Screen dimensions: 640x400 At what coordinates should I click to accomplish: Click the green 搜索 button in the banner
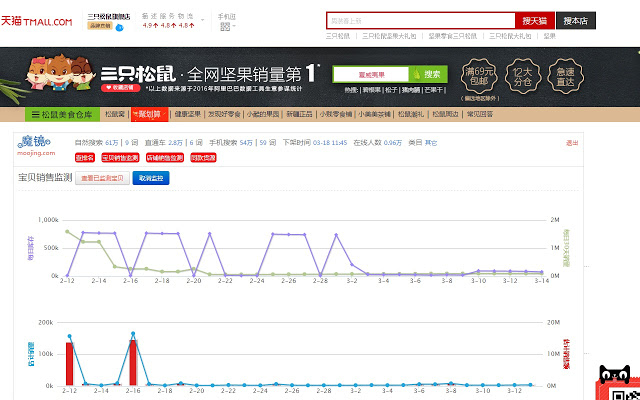pyautogui.click(x=428, y=74)
